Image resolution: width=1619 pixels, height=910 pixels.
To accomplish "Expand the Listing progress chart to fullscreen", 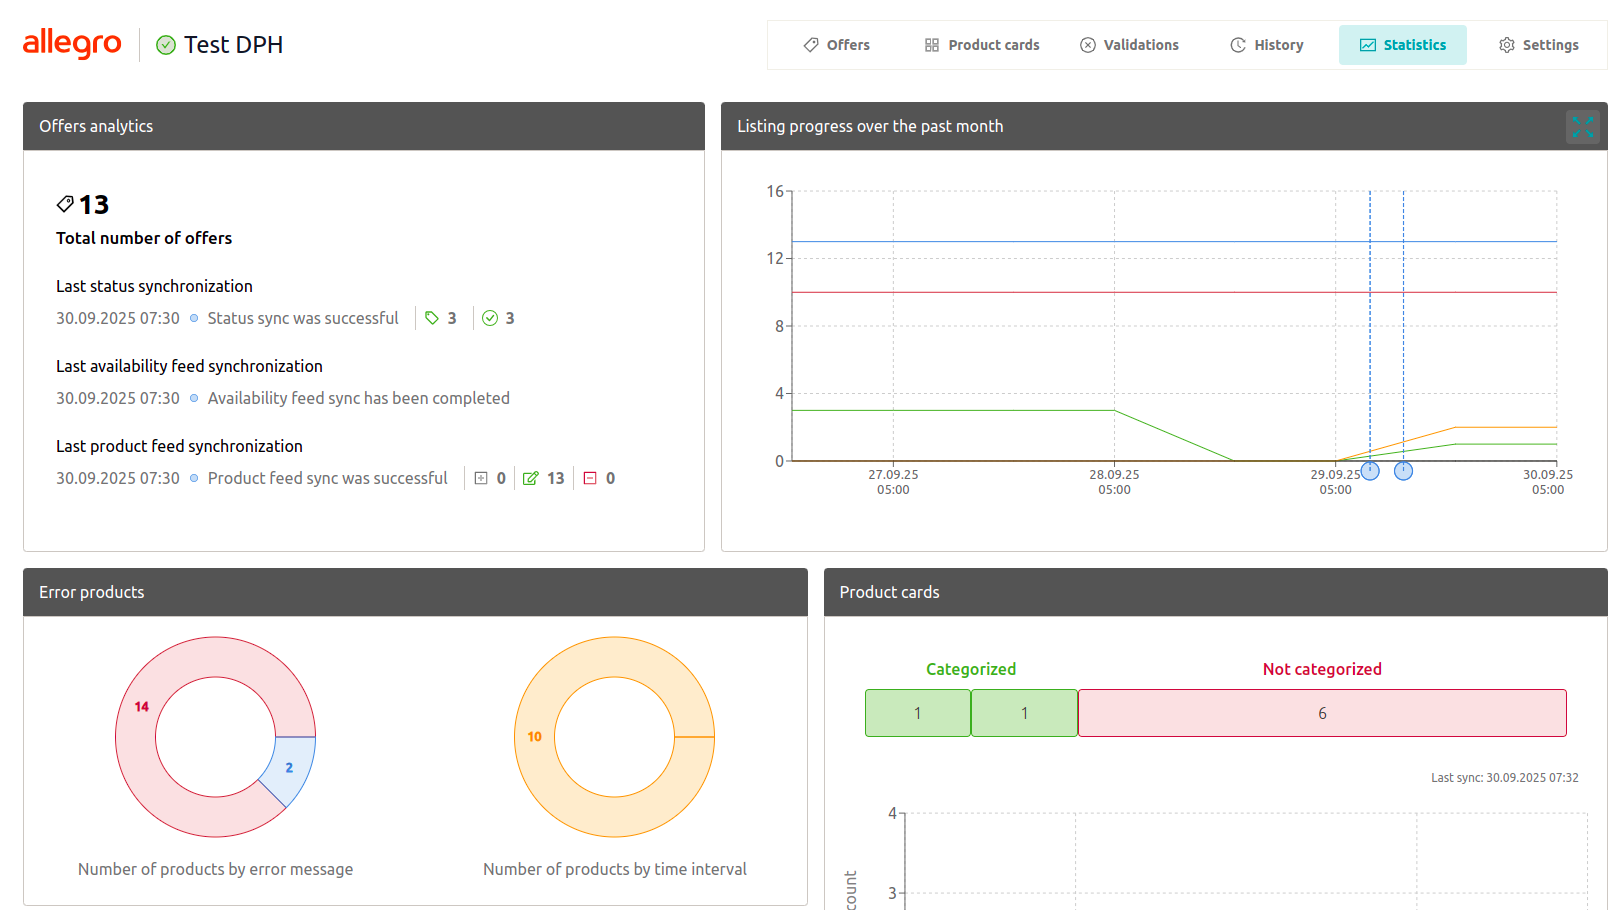I will pyautogui.click(x=1582, y=127).
